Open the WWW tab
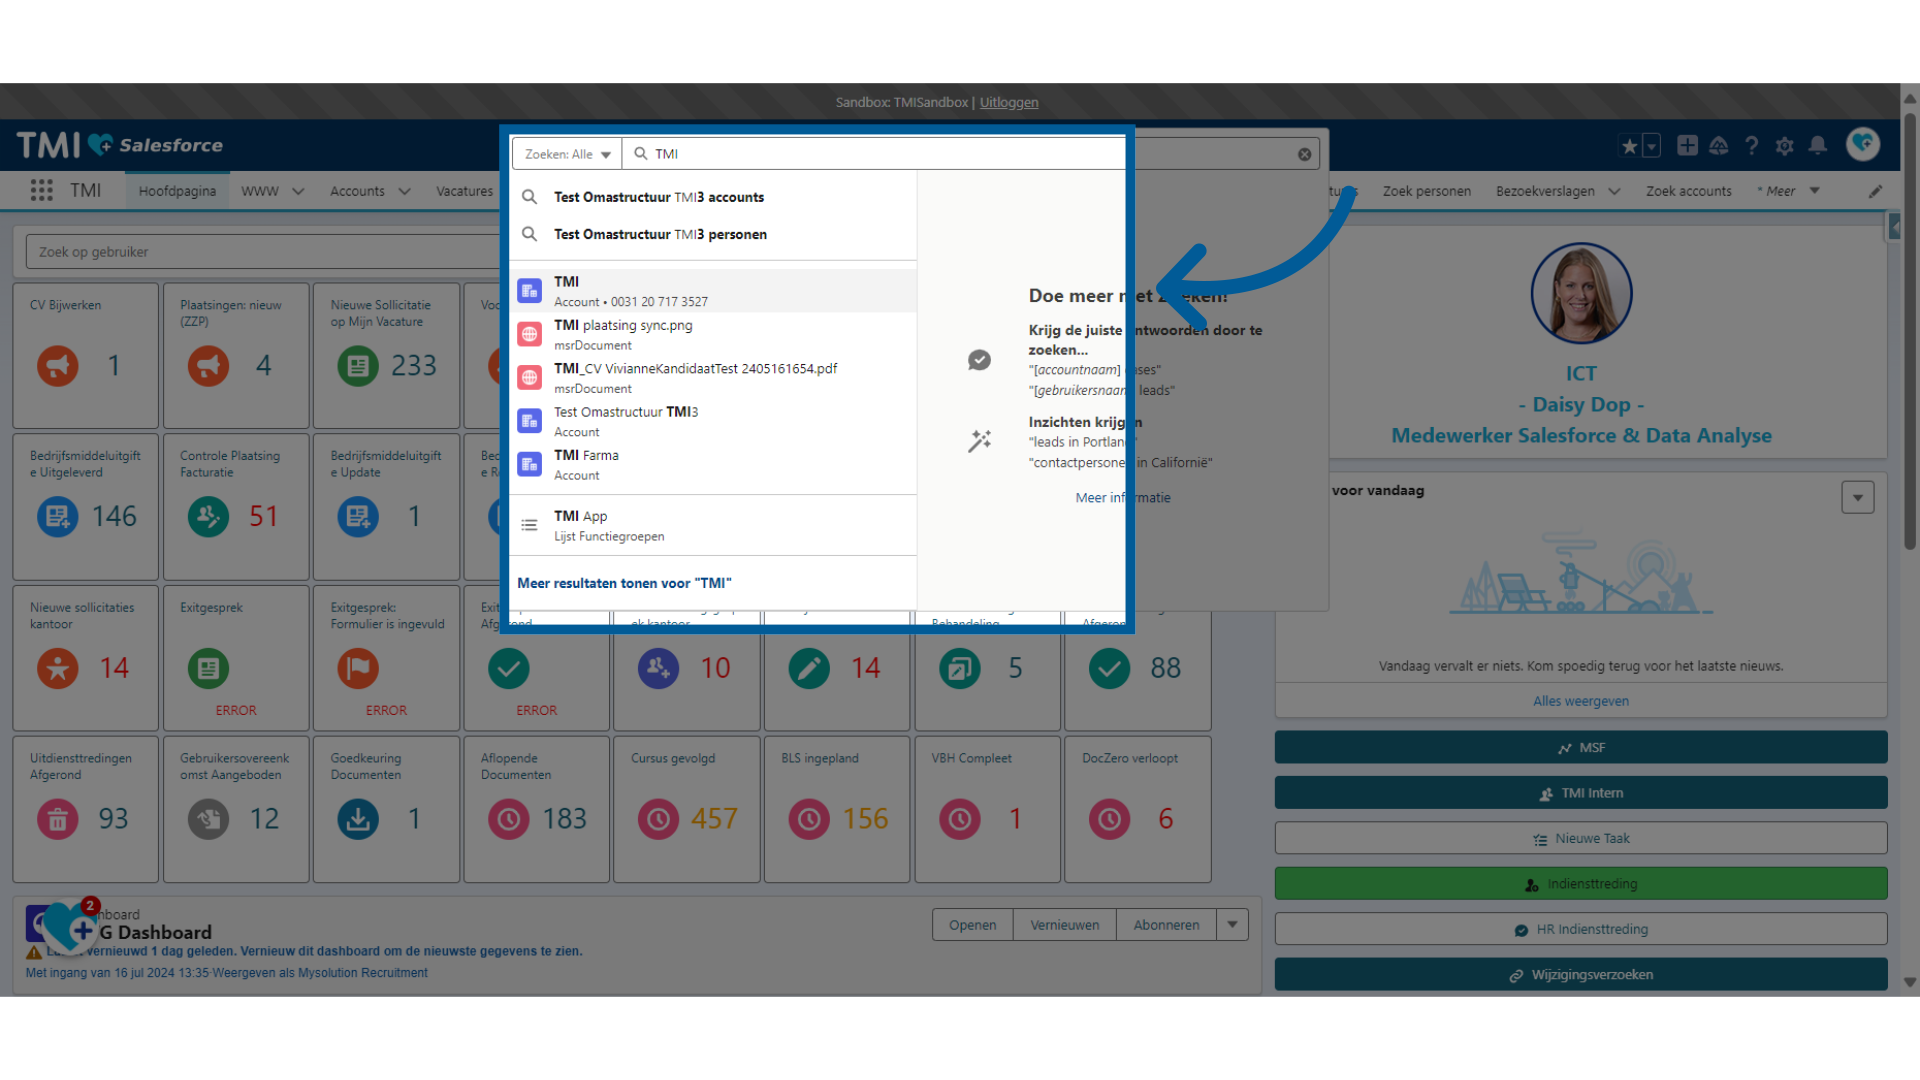This screenshot has width=1920, height=1080. (260, 191)
